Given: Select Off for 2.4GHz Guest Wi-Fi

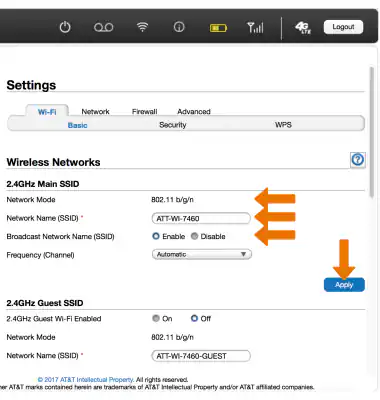Looking at the screenshot, I should click(x=194, y=318).
